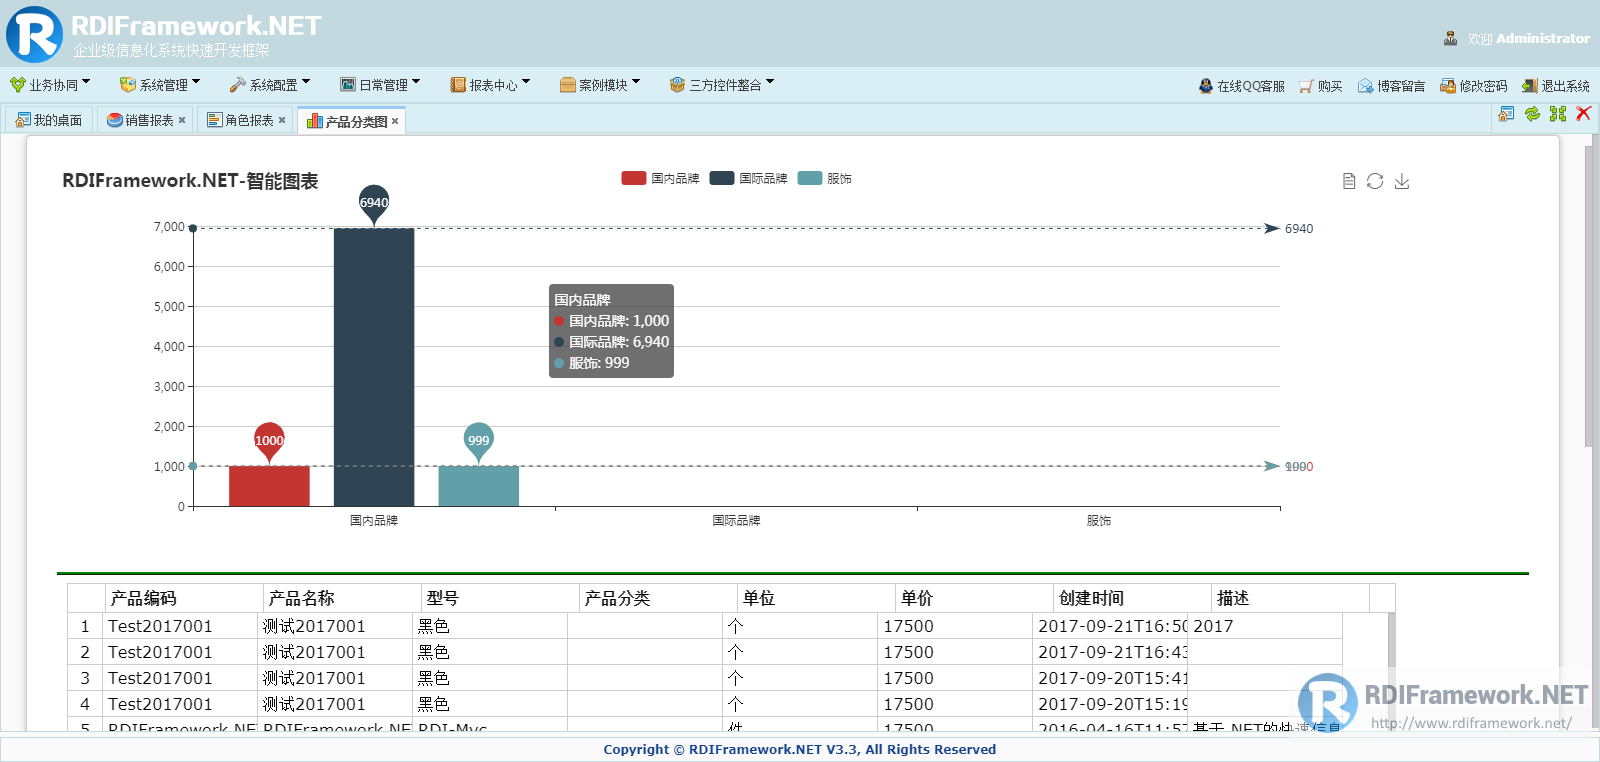Viewport: 1600px width, 762px height.
Task: Click the 描述 column header
Action: click(1290, 598)
